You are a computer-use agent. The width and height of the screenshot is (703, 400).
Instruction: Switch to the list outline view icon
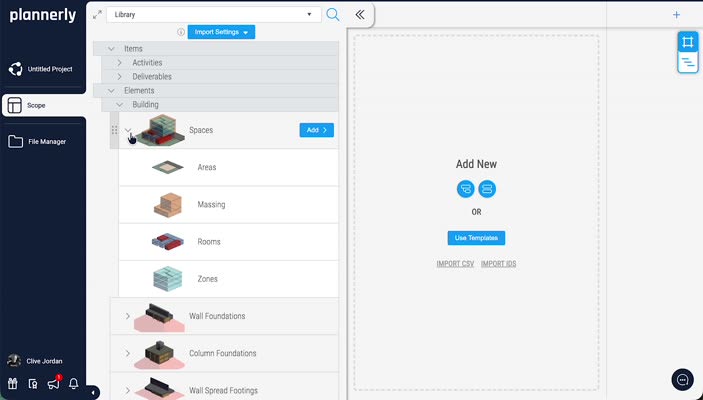pyautogui.click(x=687, y=62)
